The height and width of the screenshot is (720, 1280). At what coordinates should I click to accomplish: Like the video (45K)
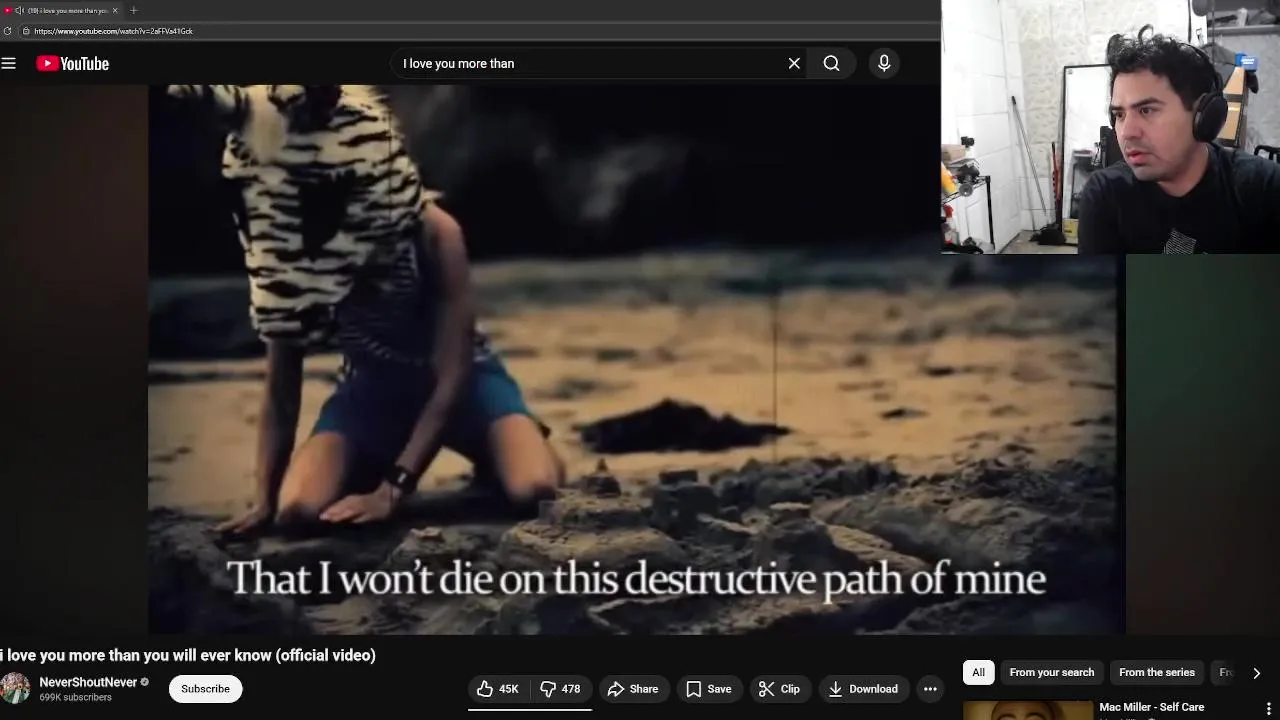[498, 688]
